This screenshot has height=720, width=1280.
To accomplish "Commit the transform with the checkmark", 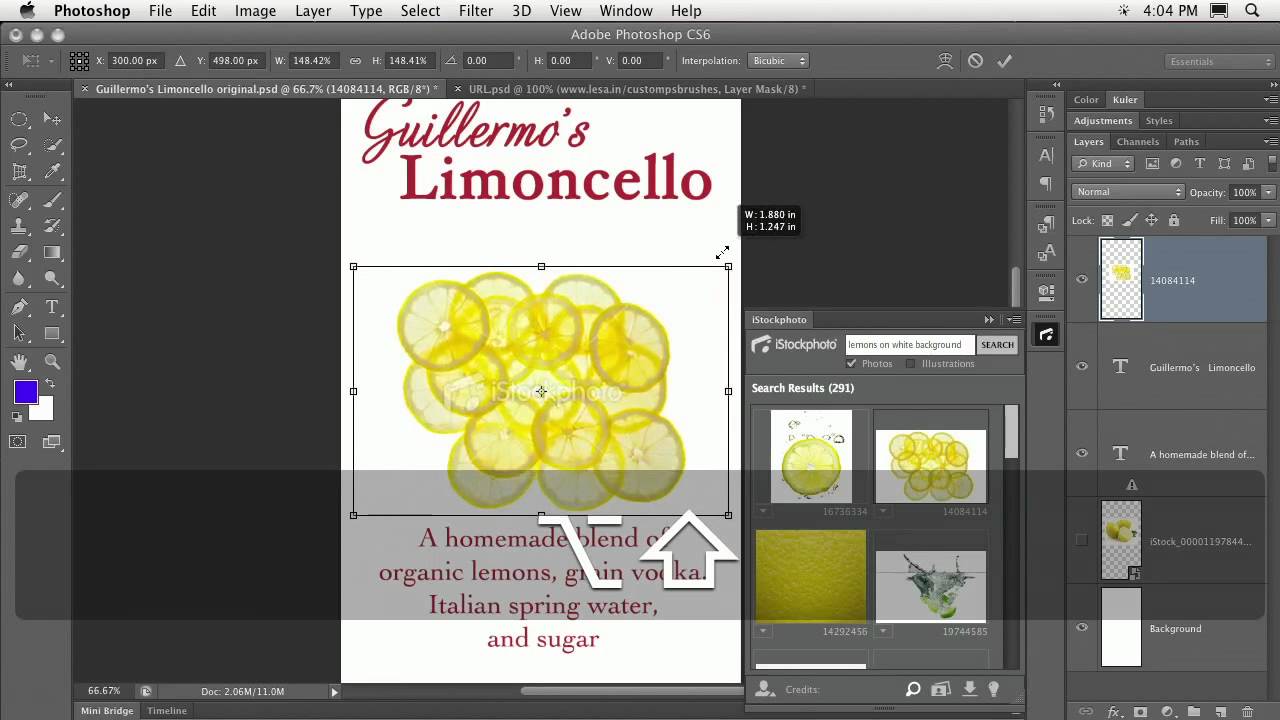I will coord(1004,61).
